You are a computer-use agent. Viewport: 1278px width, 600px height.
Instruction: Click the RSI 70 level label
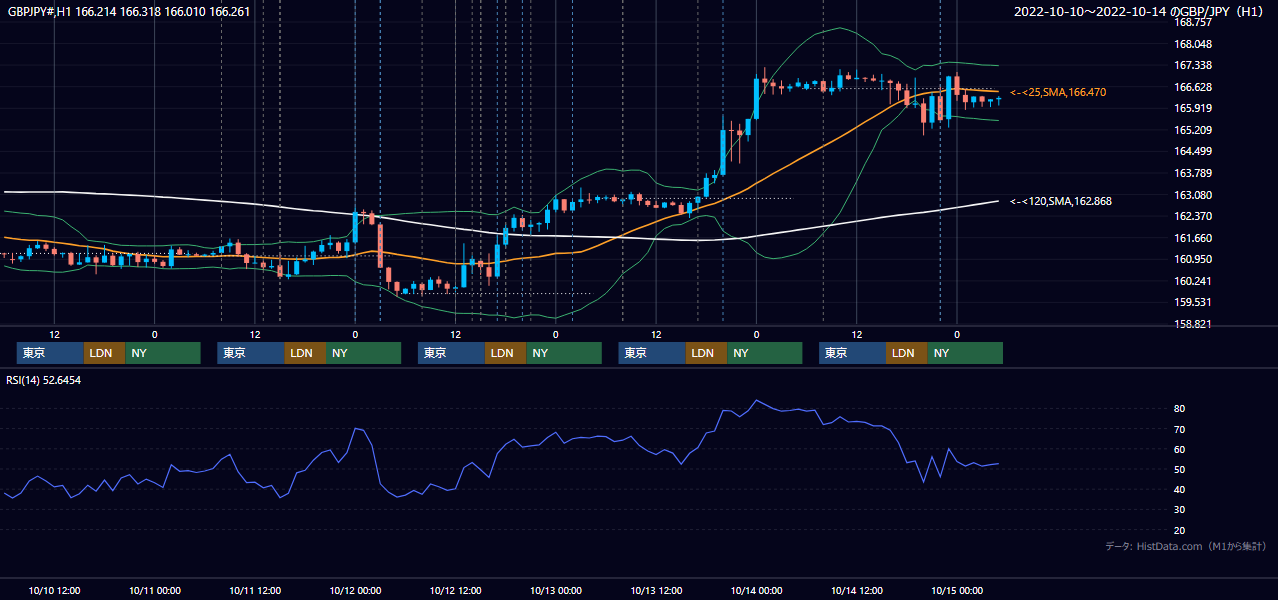pyautogui.click(x=1179, y=429)
